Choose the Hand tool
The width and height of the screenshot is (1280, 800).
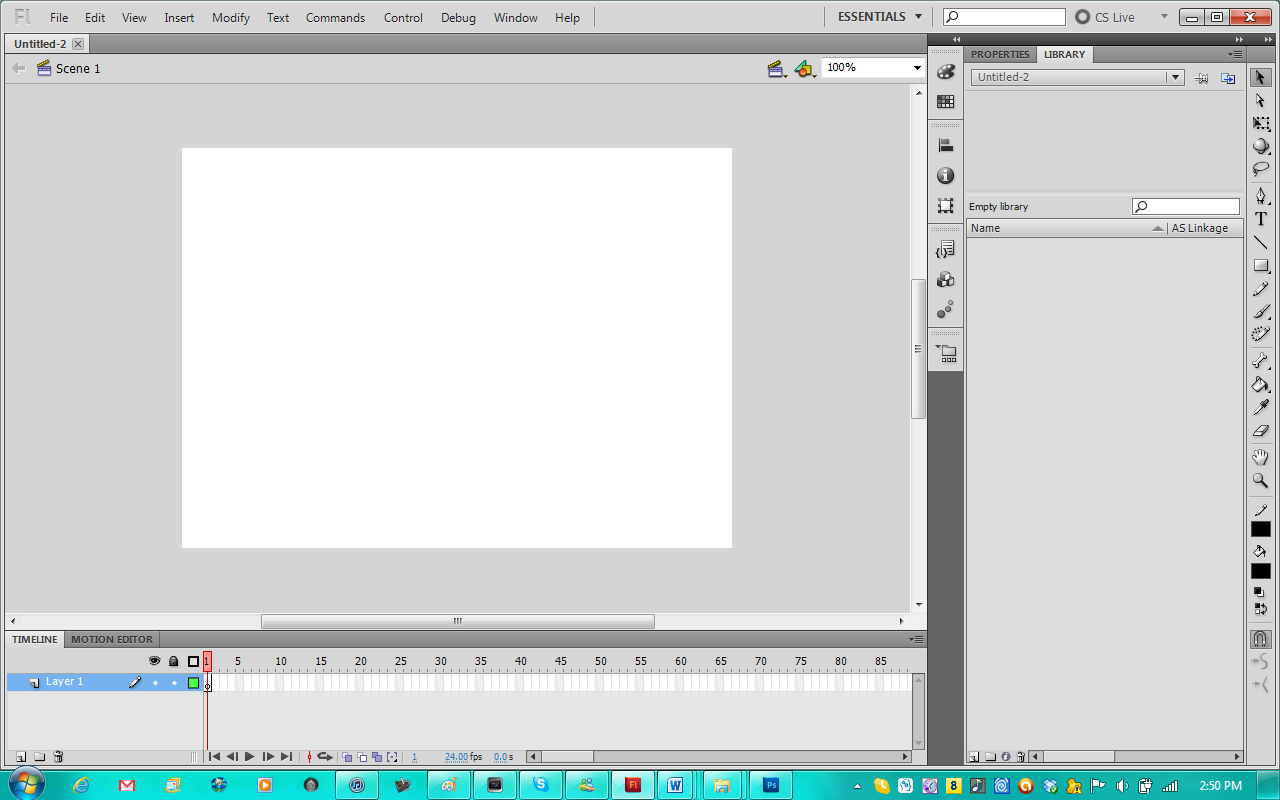(1260, 457)
